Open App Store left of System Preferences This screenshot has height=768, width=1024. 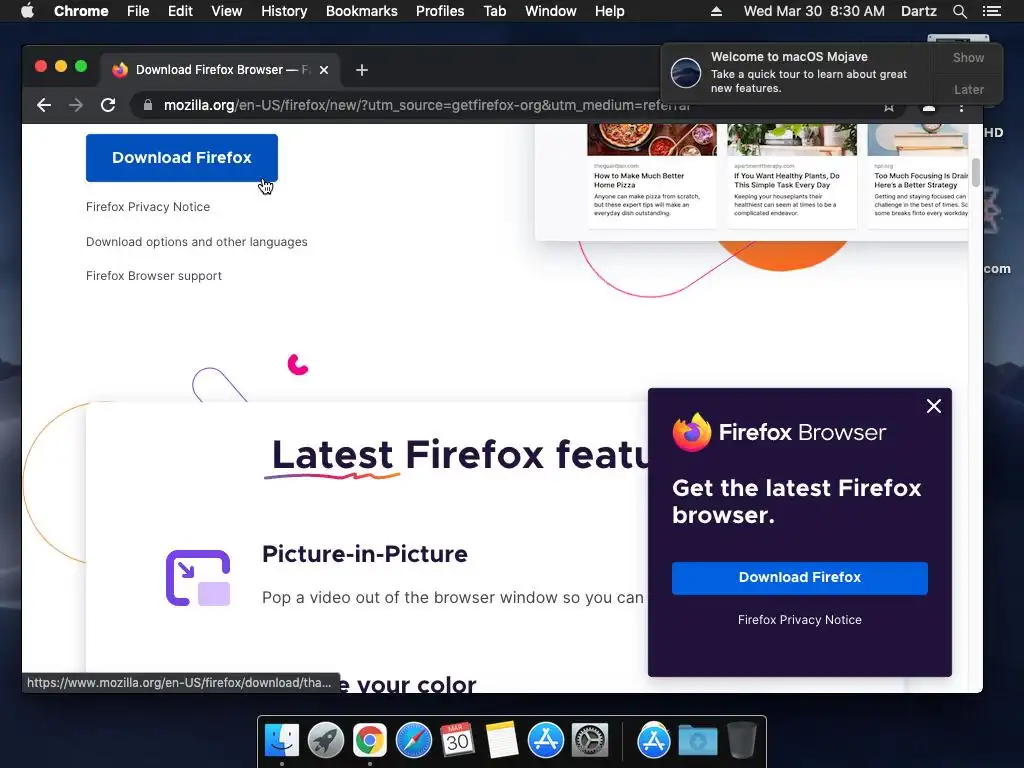(546, 741)
